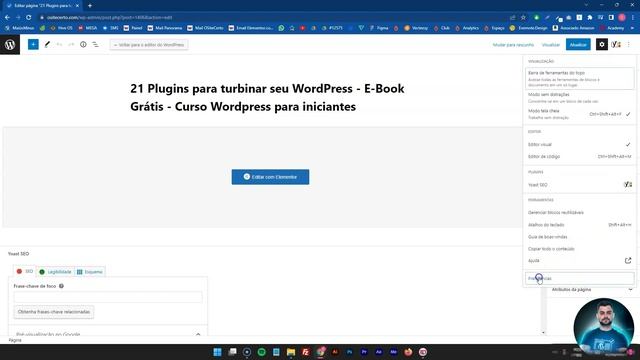Open Windows Start menu
The image size is (640, 360).
pyautogui.click(x=217, y=352)
